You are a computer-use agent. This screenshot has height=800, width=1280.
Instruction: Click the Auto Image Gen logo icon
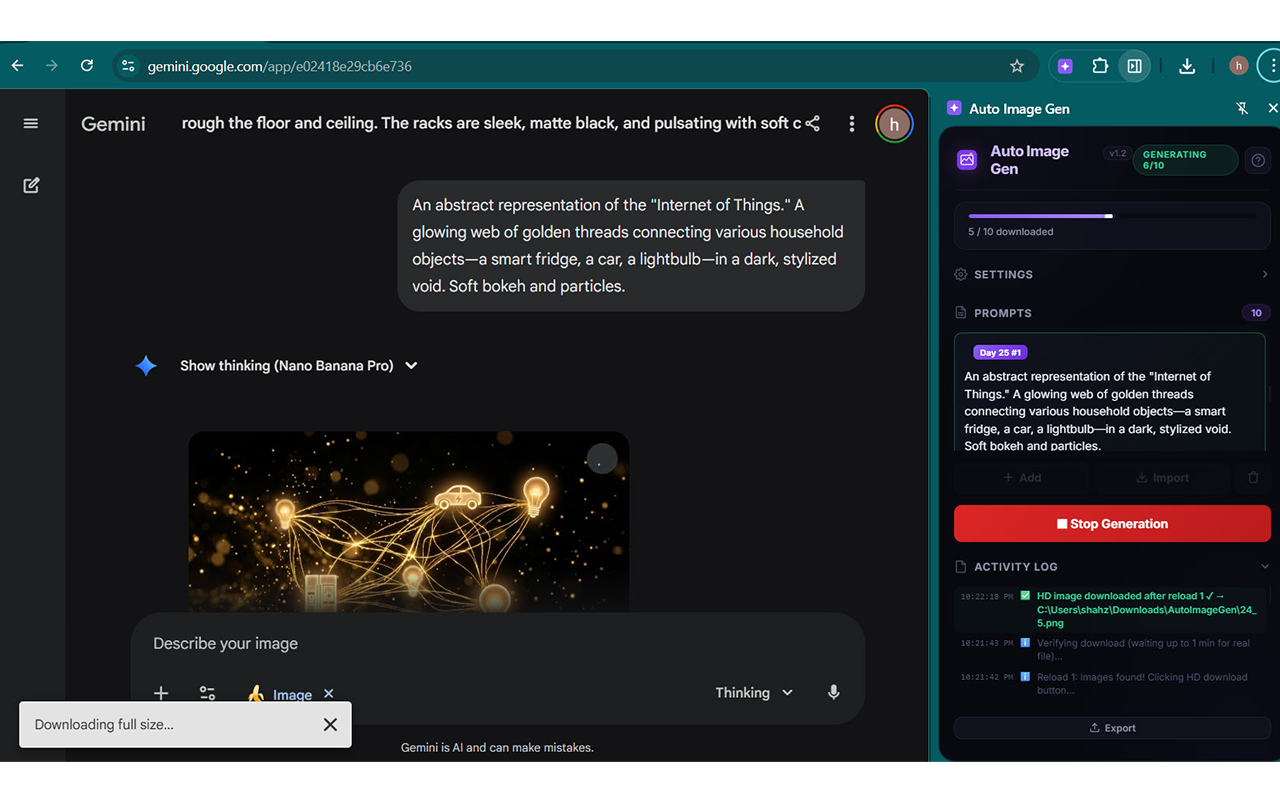pos(967,160)
